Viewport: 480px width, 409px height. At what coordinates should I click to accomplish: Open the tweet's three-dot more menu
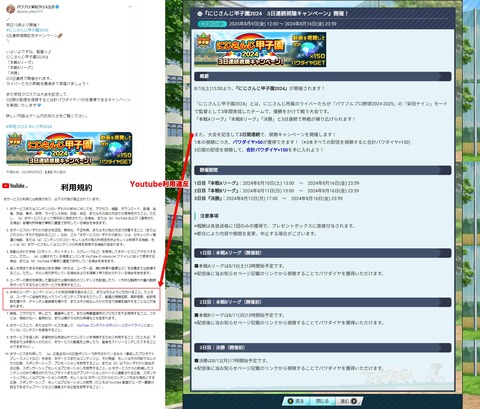(x=130, y=6)
